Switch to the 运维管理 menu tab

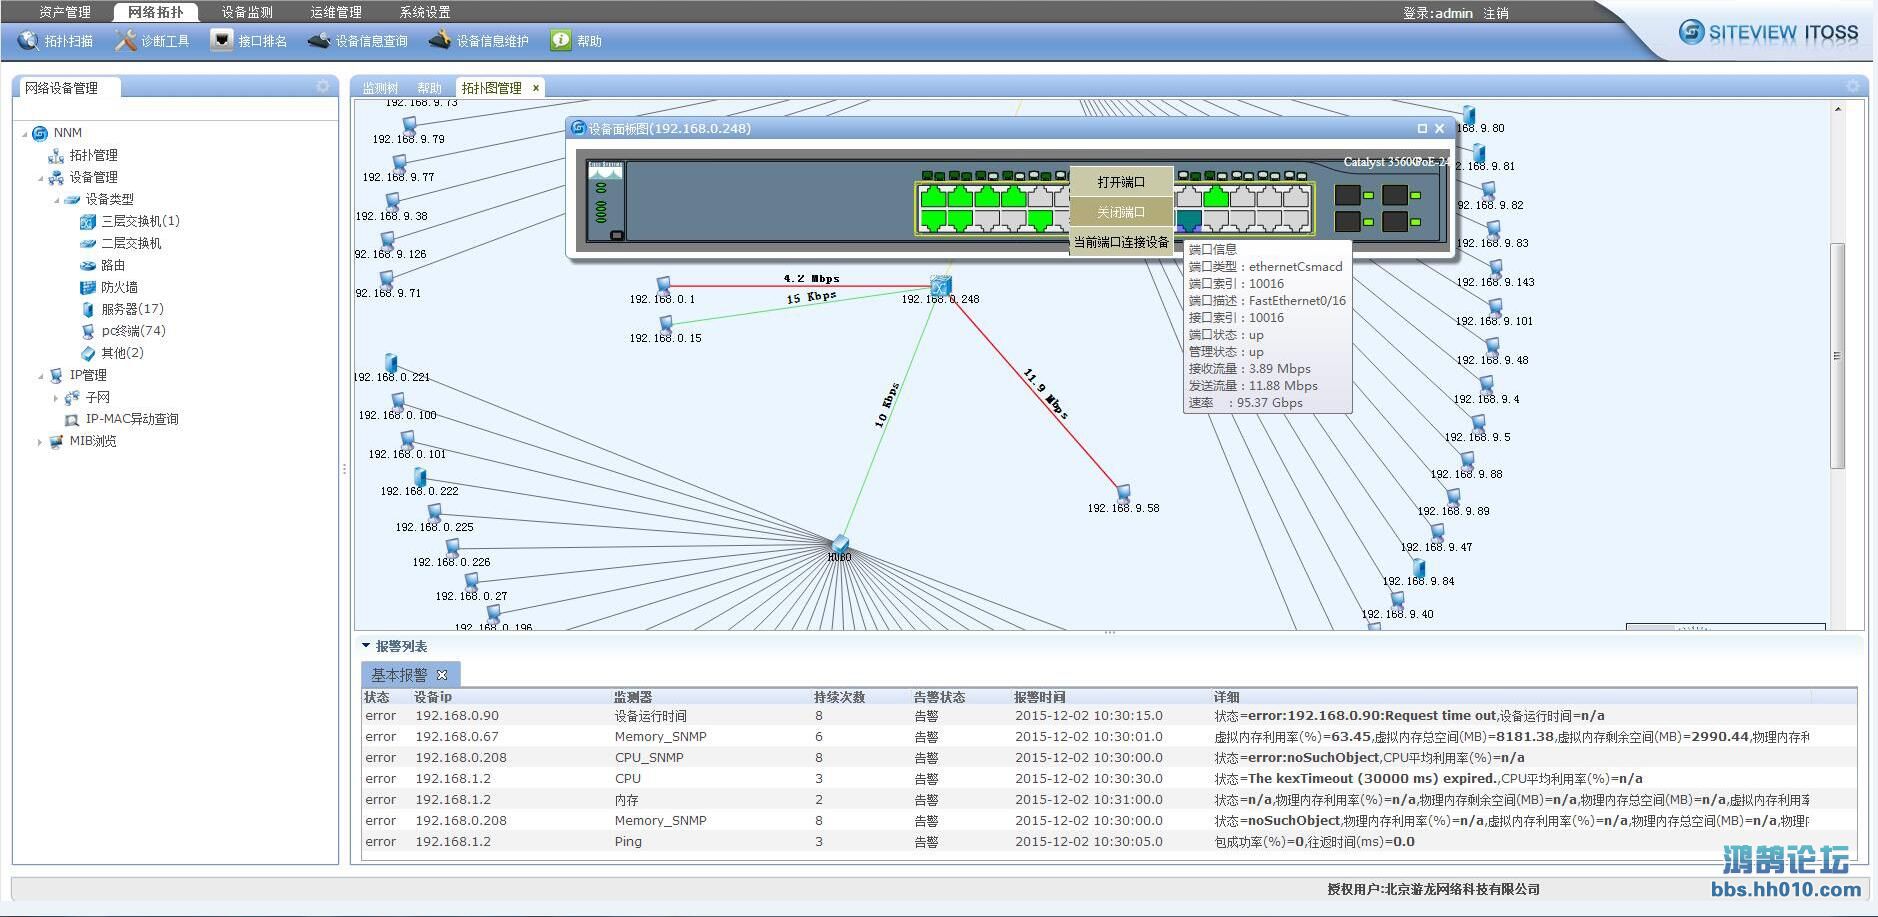[336, 12]
